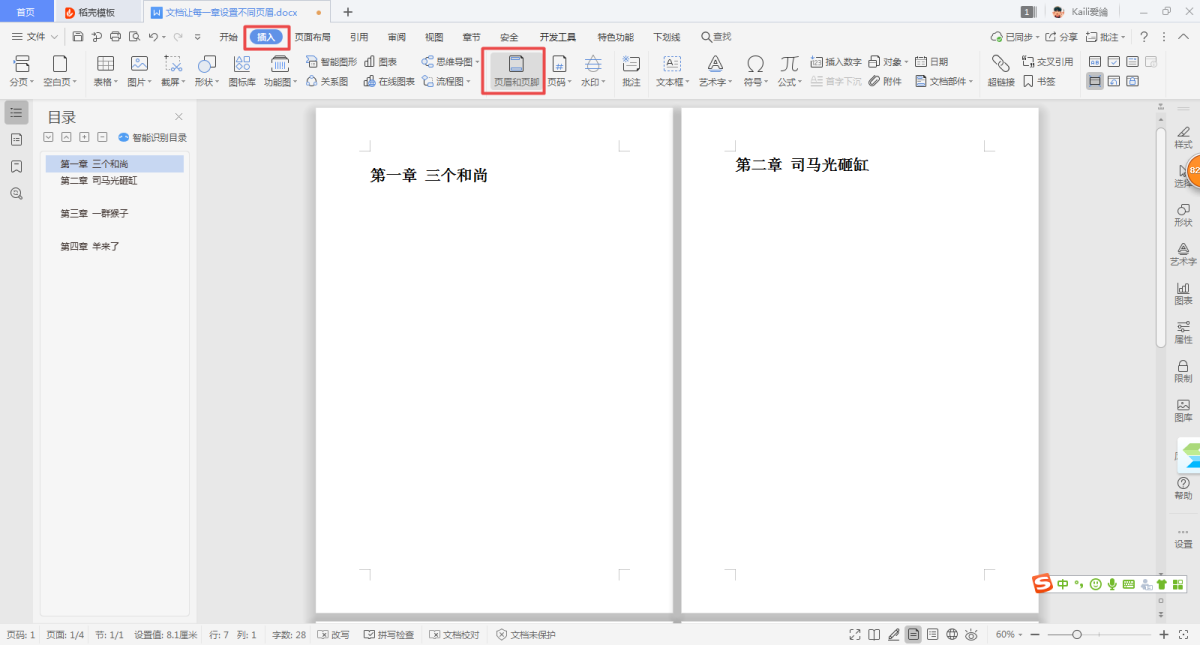Click the 分享 share button
1200x645 pixels.
coord(1062,37)
